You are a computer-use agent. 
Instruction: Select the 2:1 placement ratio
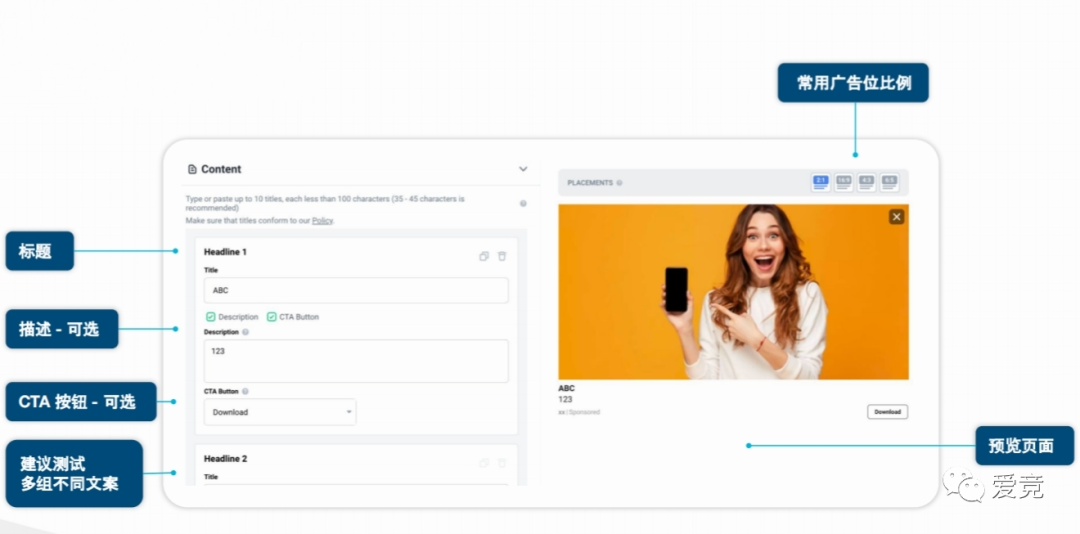pos(820,182)
